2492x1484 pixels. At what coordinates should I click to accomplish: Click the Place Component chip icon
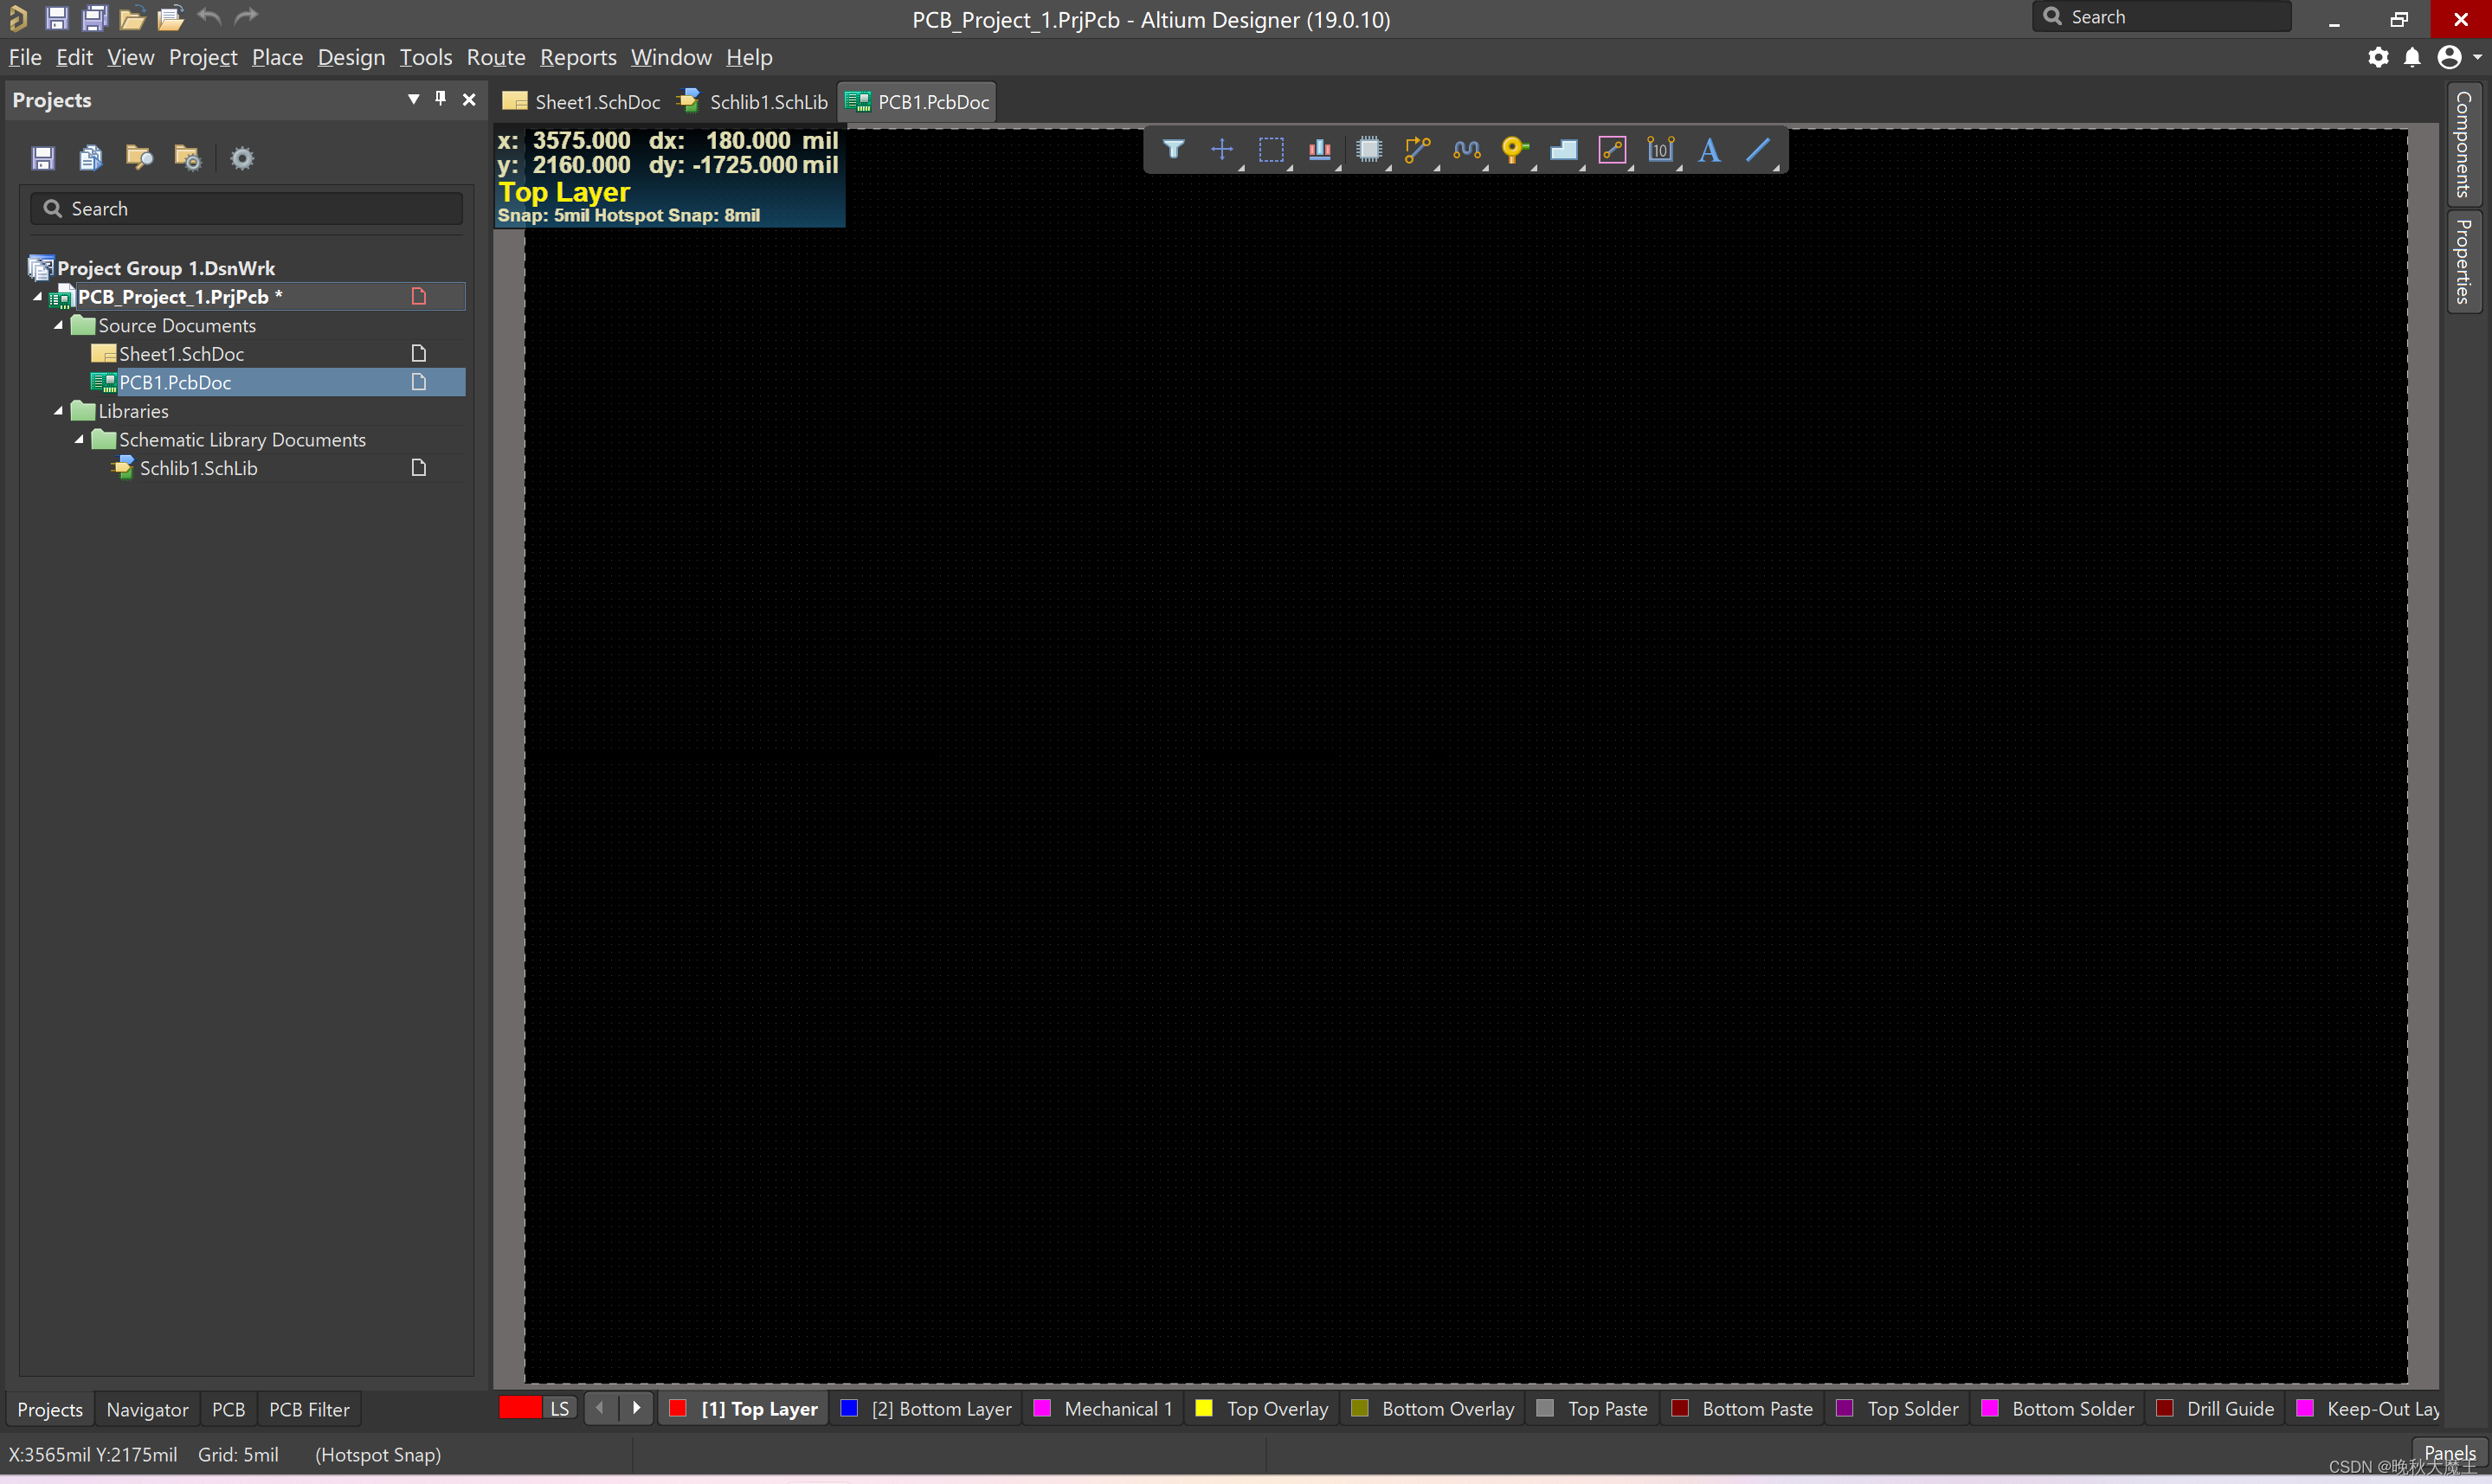tap(1369, 150)
